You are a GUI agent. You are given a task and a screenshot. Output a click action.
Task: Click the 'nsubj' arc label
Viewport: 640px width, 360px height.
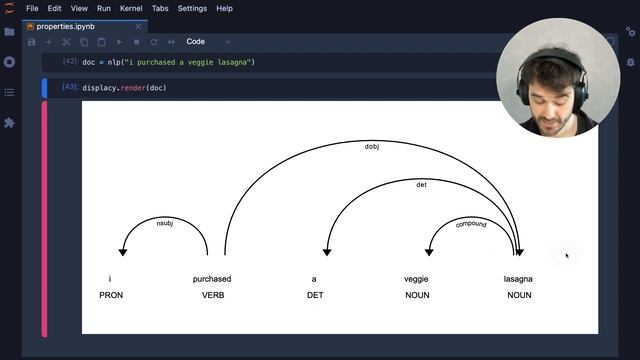[165, 223]
